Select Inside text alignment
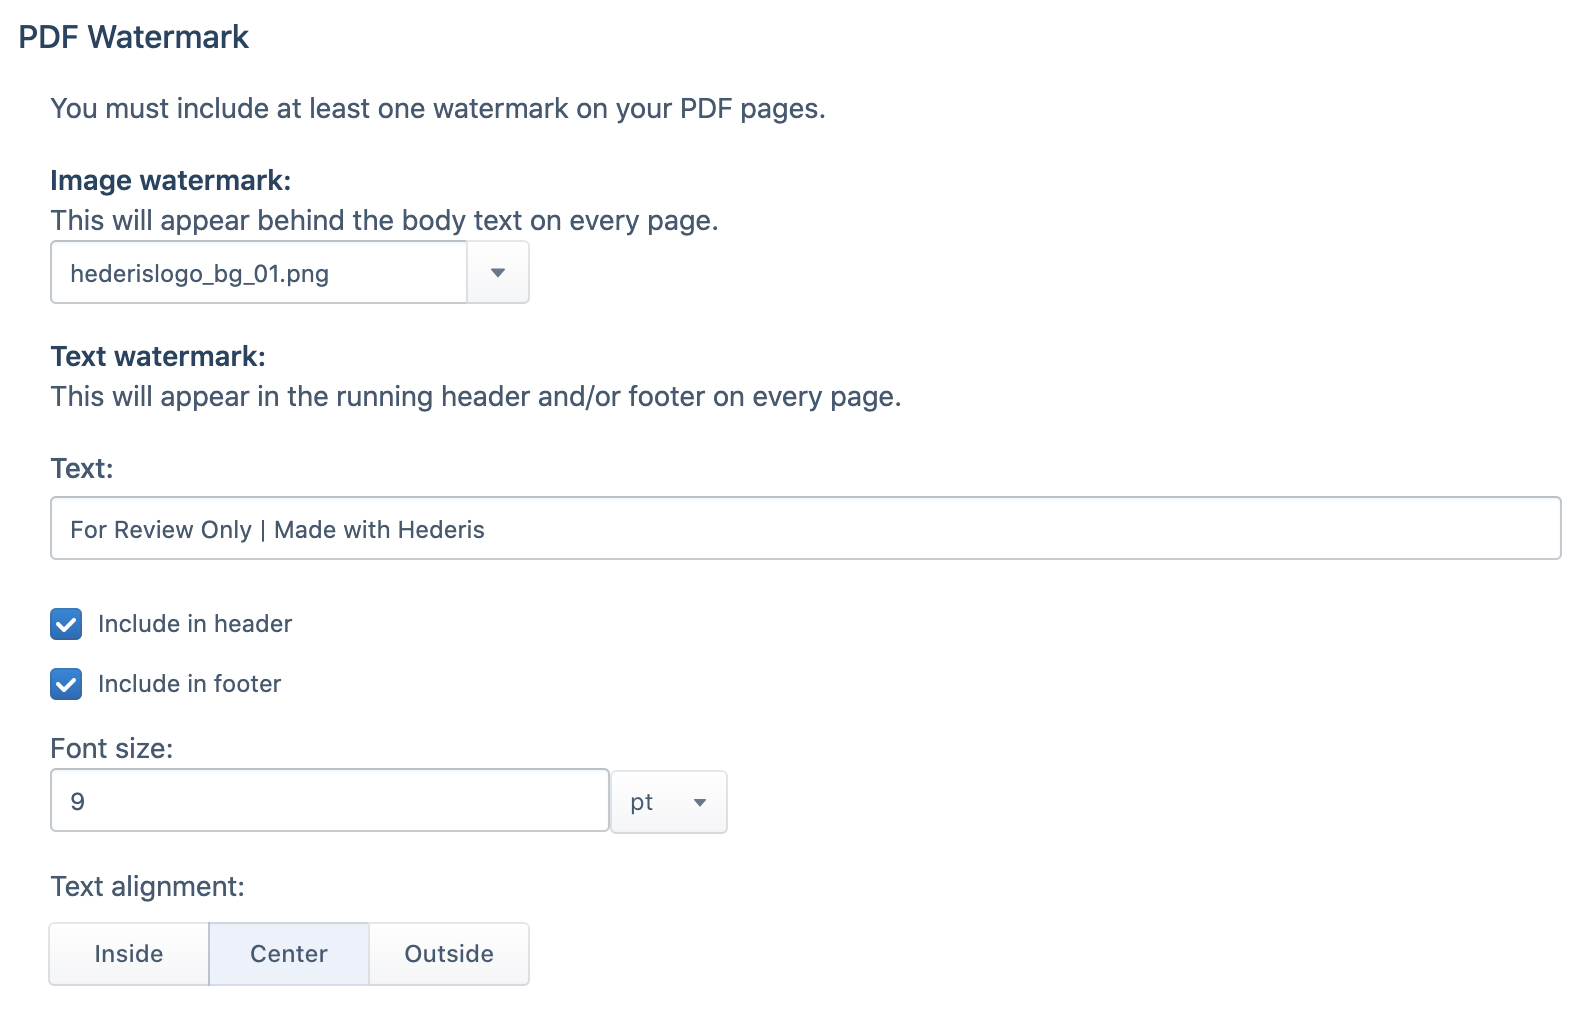Image resolution: width=1588 pixels, height=1016 pixels. (129, 954)
